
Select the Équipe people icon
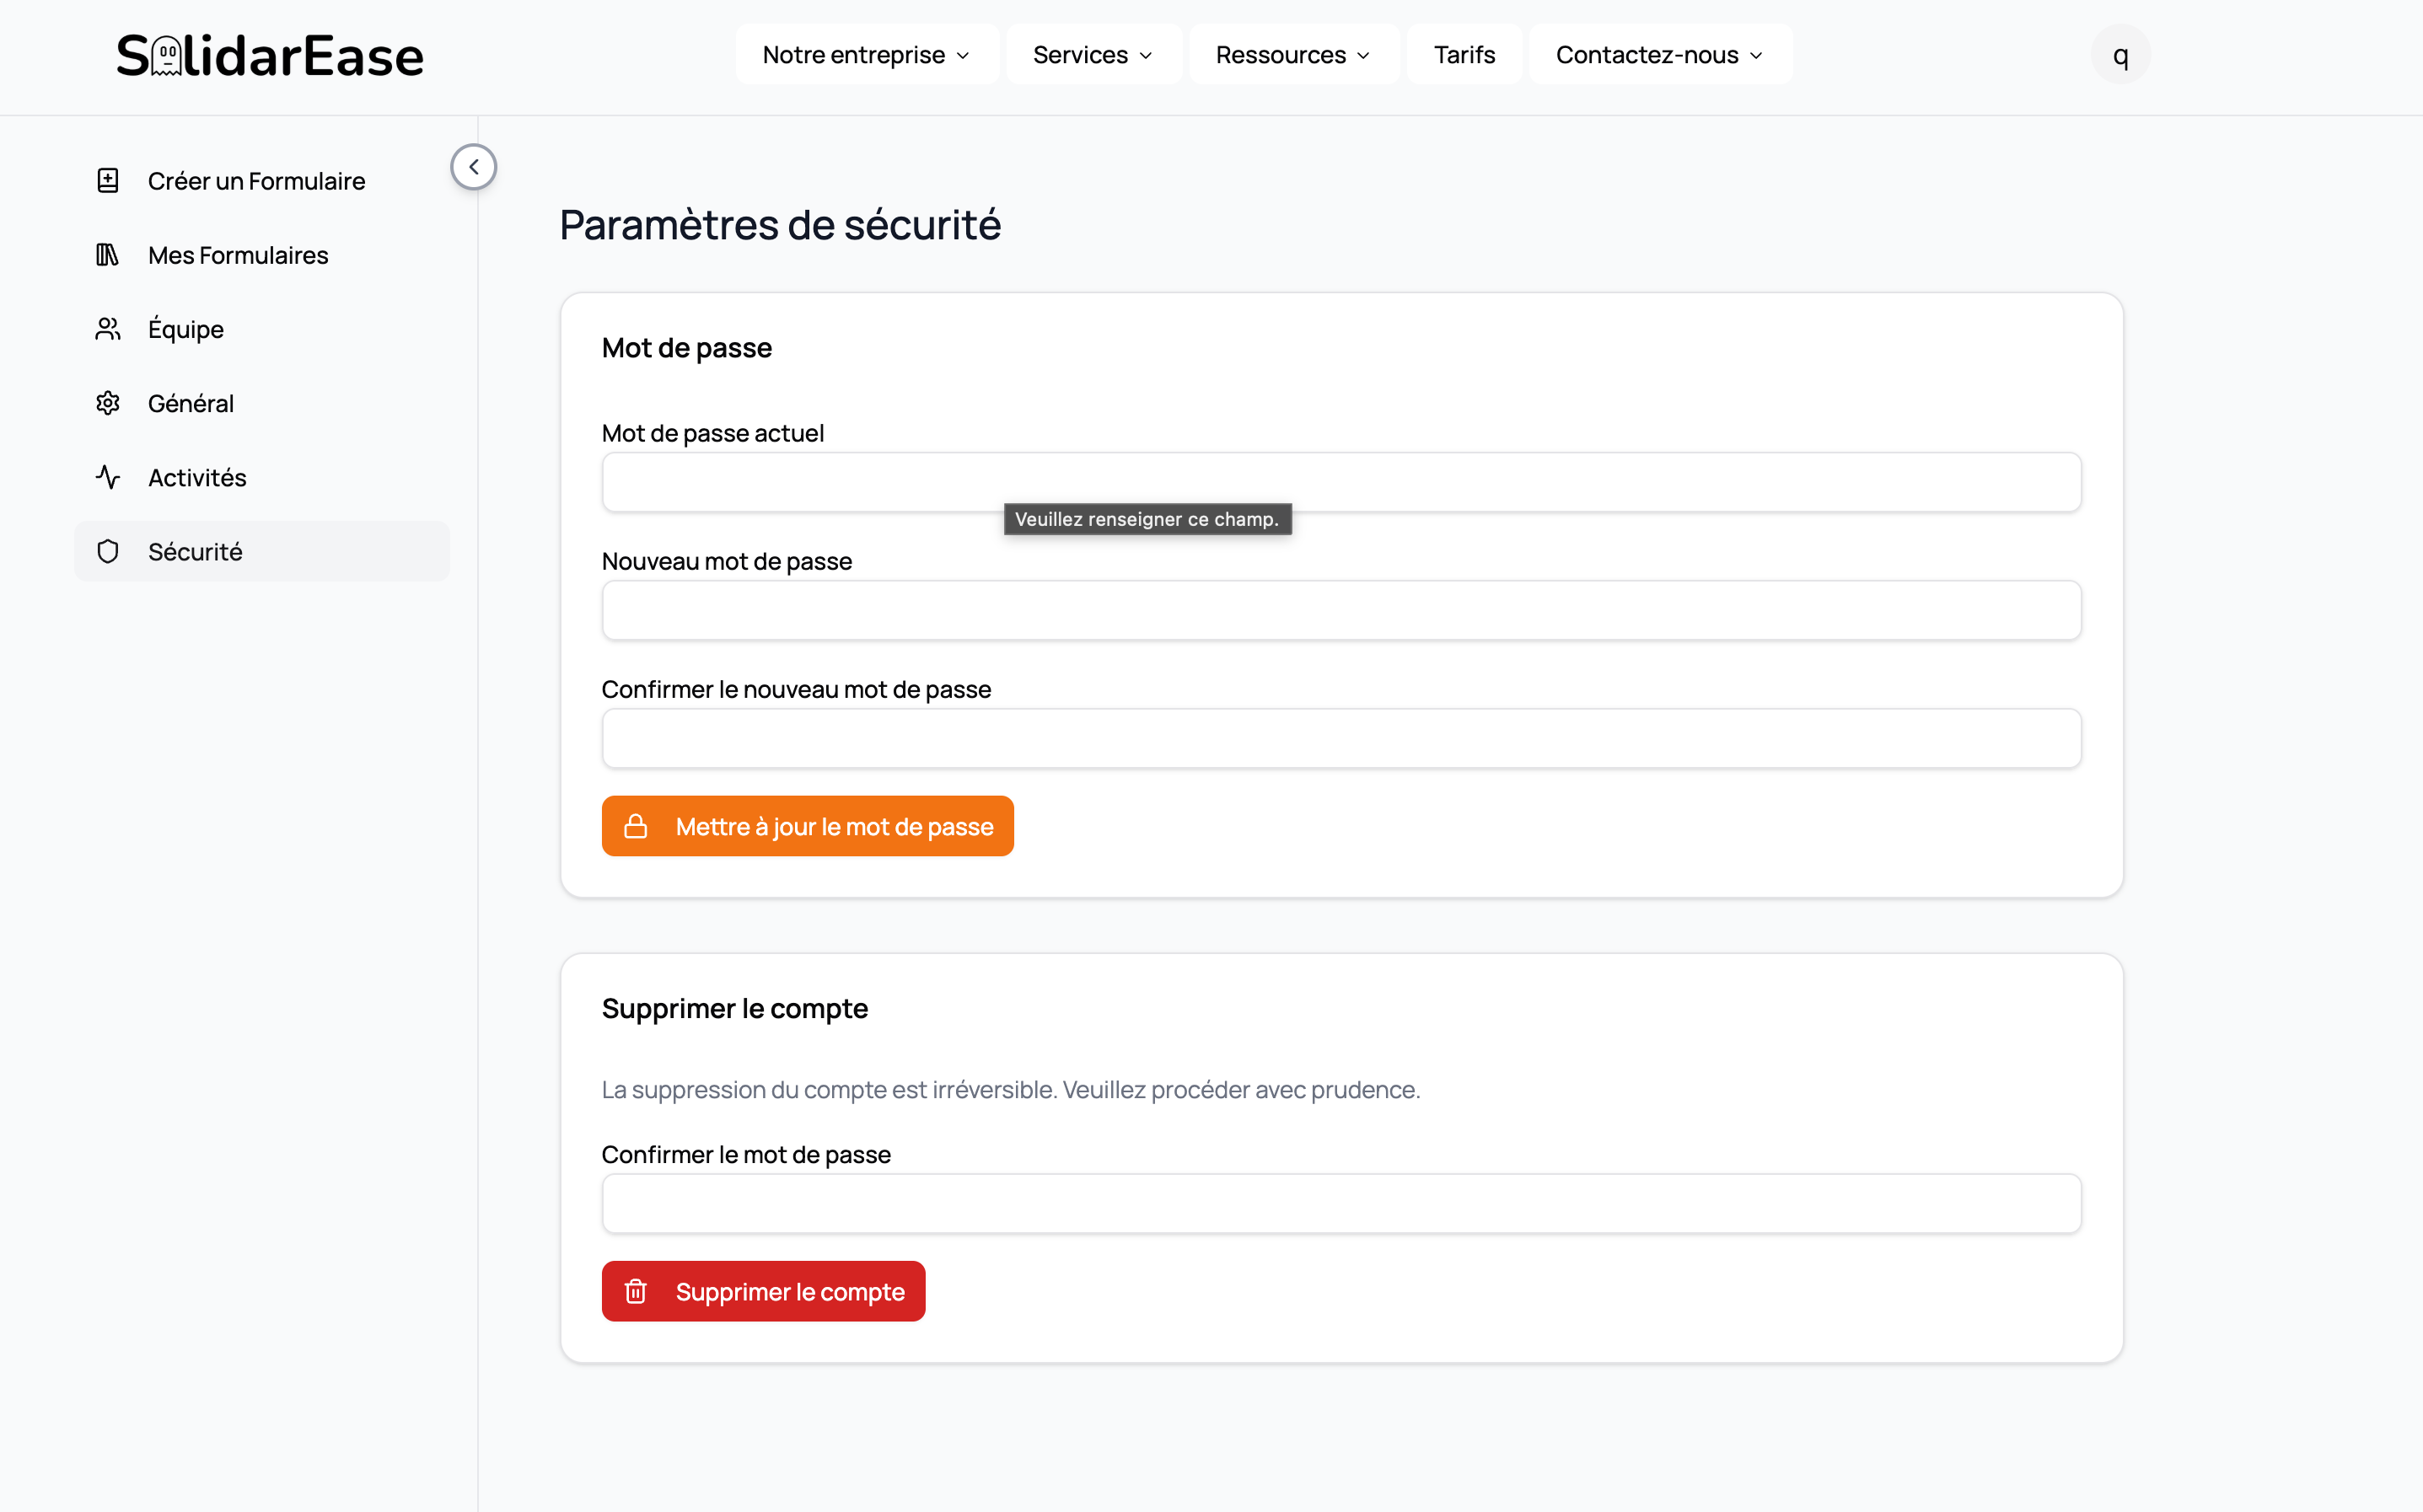point(108,328)
